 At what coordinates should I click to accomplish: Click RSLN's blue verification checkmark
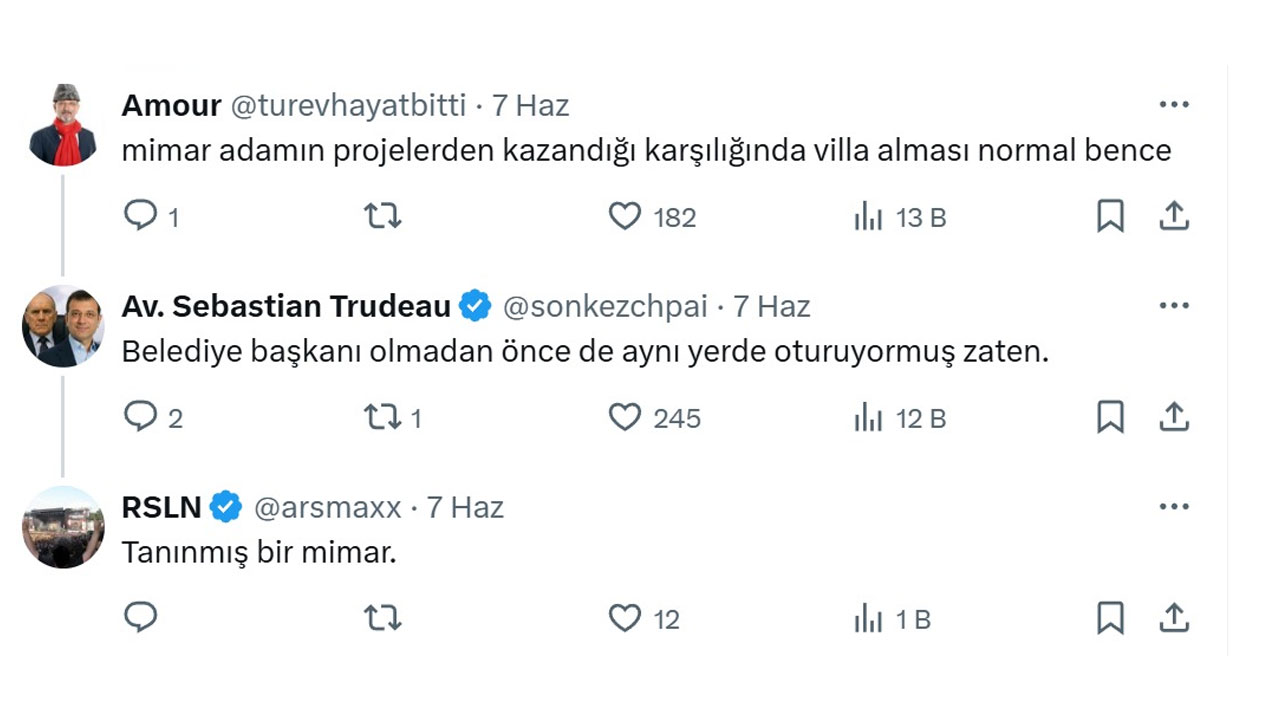[224, 507]
